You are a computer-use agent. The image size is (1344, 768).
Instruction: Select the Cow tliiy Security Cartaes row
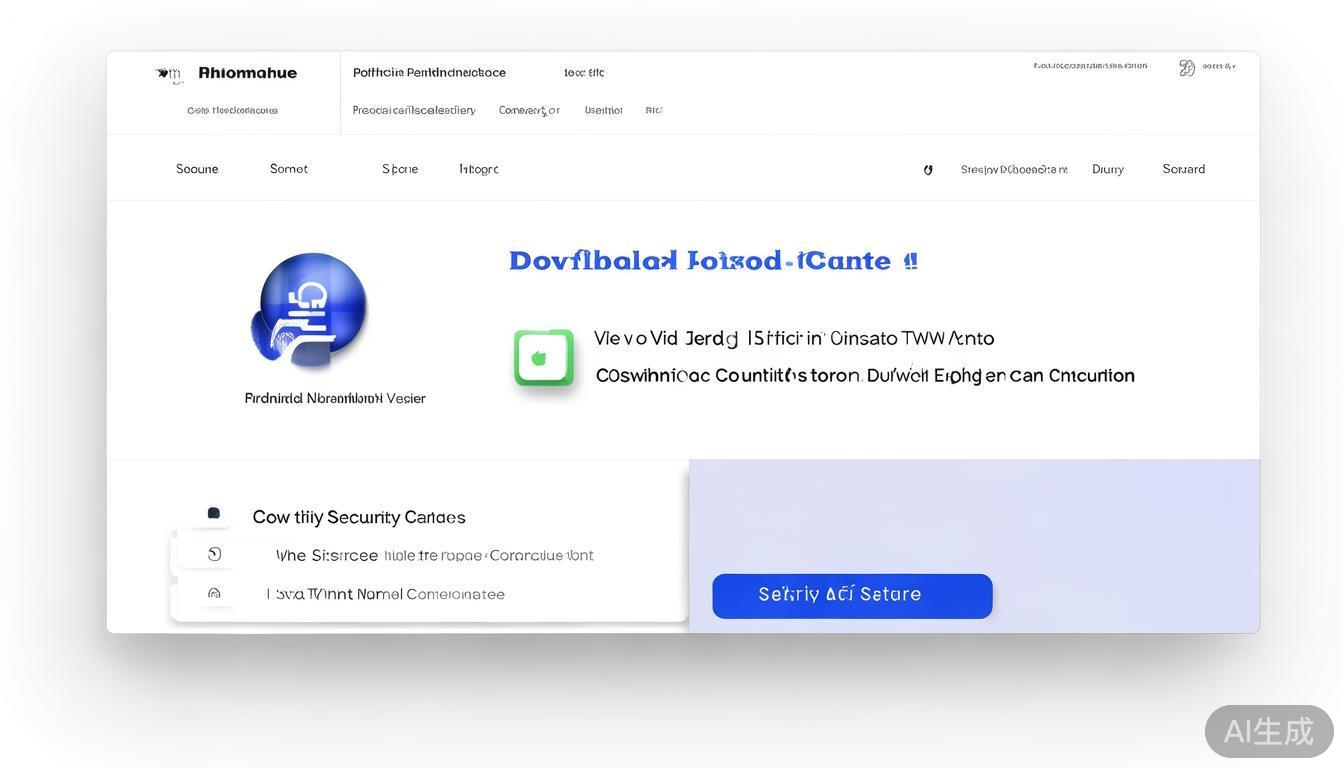click(359, 517)
